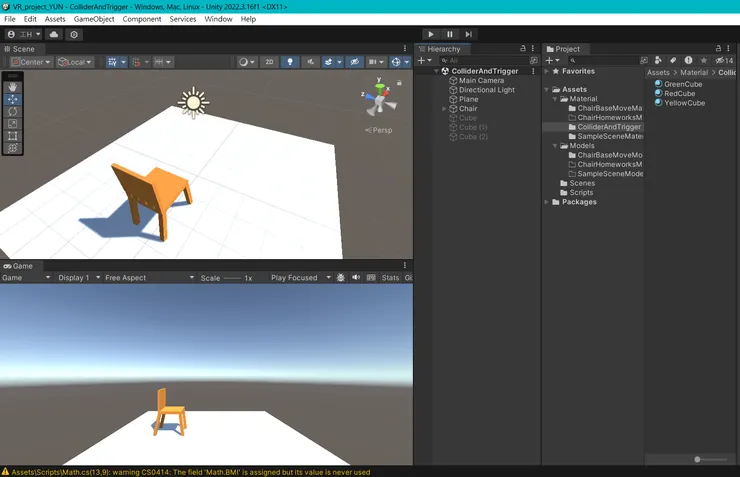
Task: Open the GameObject menu
Action: pos(94,19)
